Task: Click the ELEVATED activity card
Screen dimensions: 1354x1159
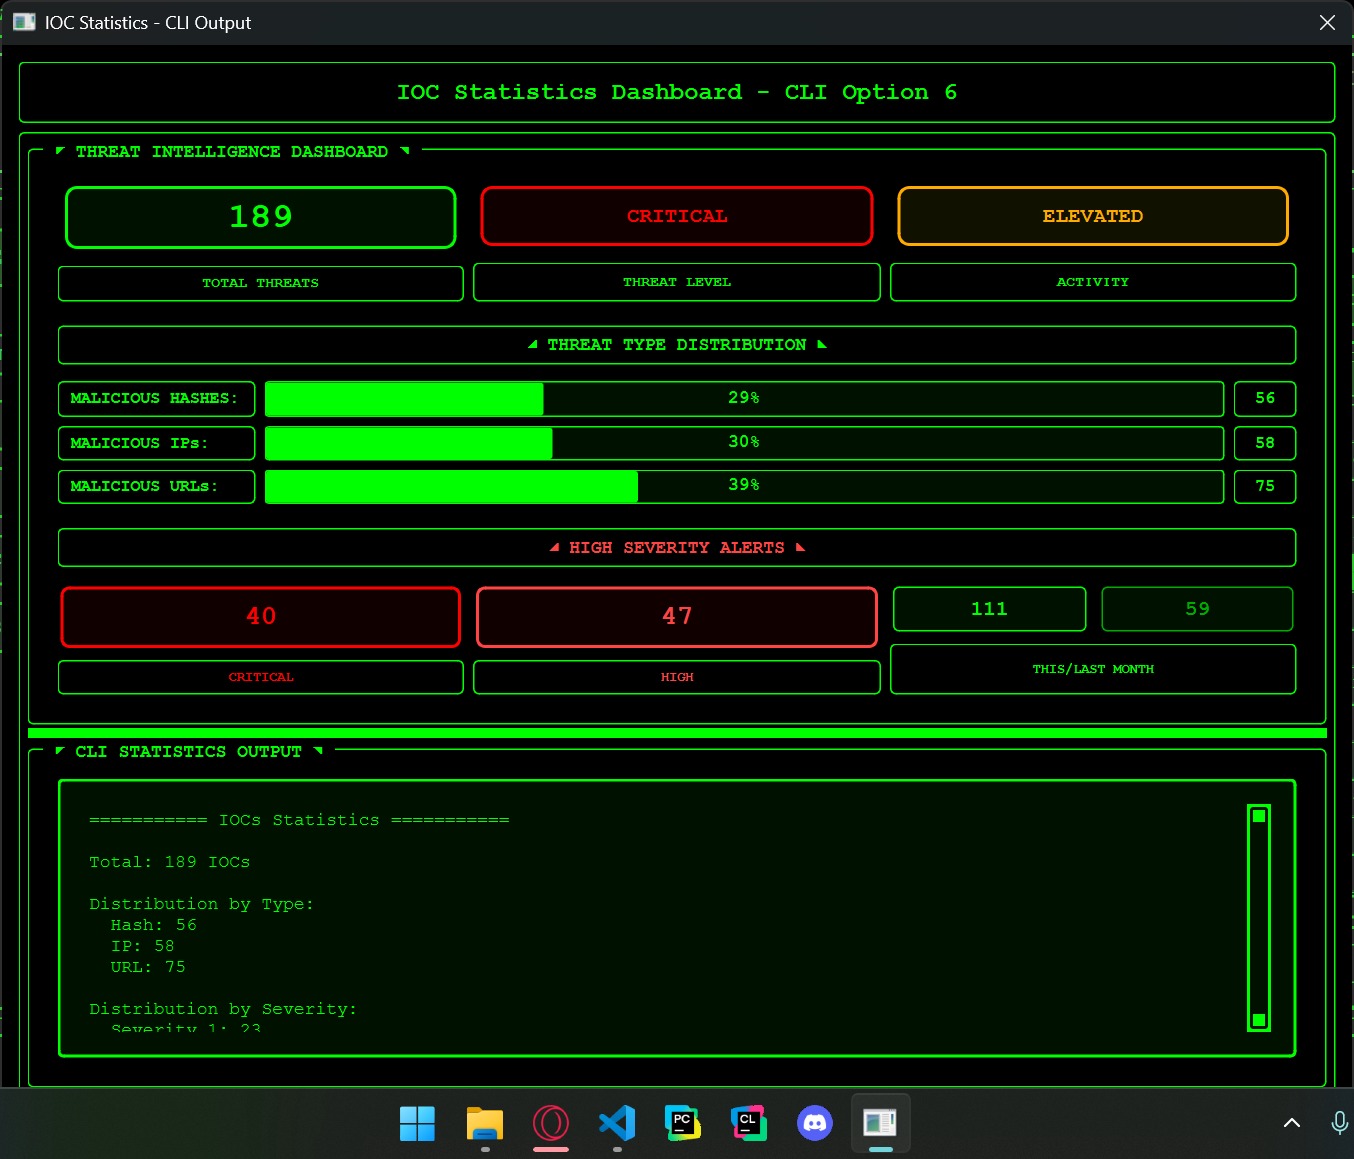Action: click(1093, 216)
